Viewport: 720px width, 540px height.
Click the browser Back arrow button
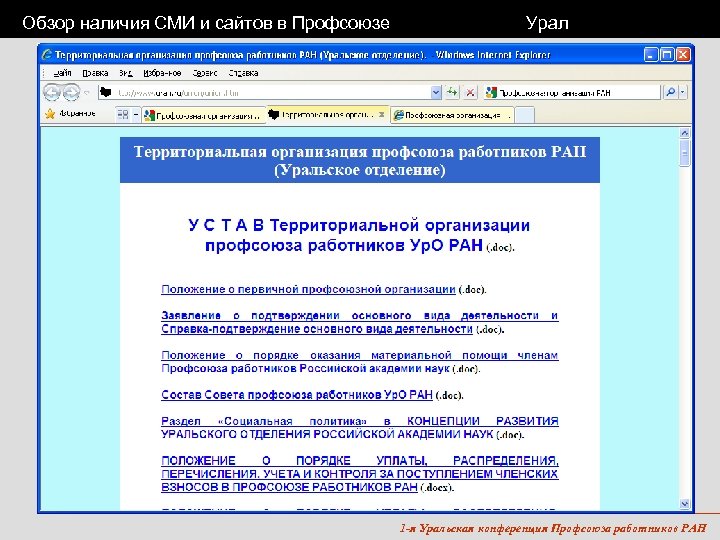coord(51,92)
